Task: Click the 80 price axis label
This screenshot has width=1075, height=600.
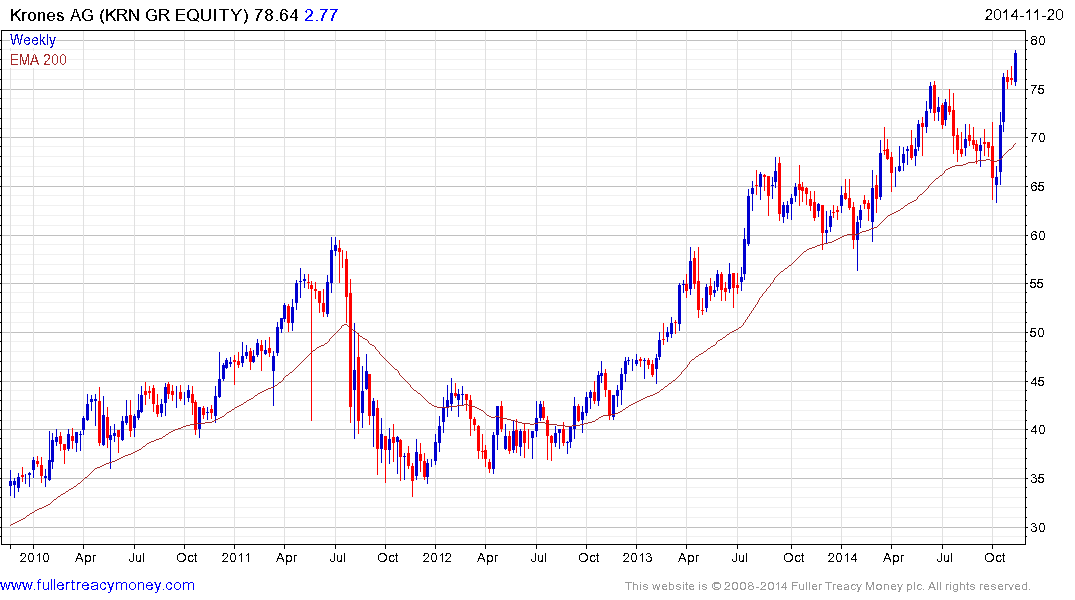Action: pos(1038,40)
